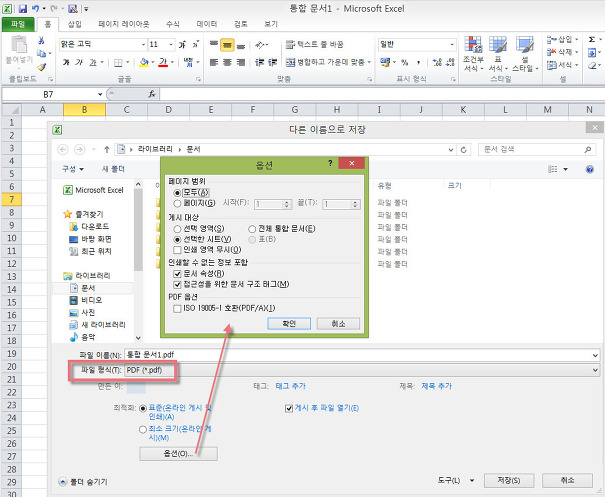This screenshot has height=497, width=605.
Task: Open the 파일 tab
Action: click(x=17, y=23)
